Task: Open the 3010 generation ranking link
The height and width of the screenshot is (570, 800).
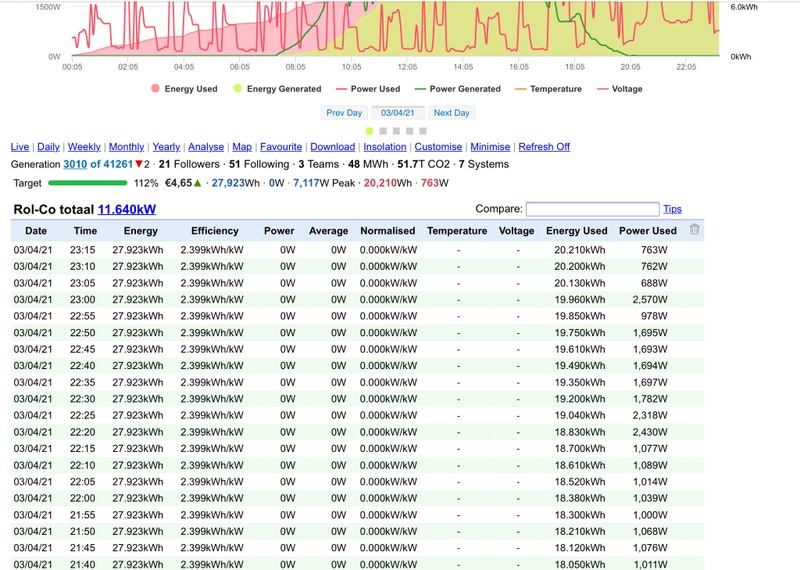Action: pyautogui.click(x=75, y=164)
